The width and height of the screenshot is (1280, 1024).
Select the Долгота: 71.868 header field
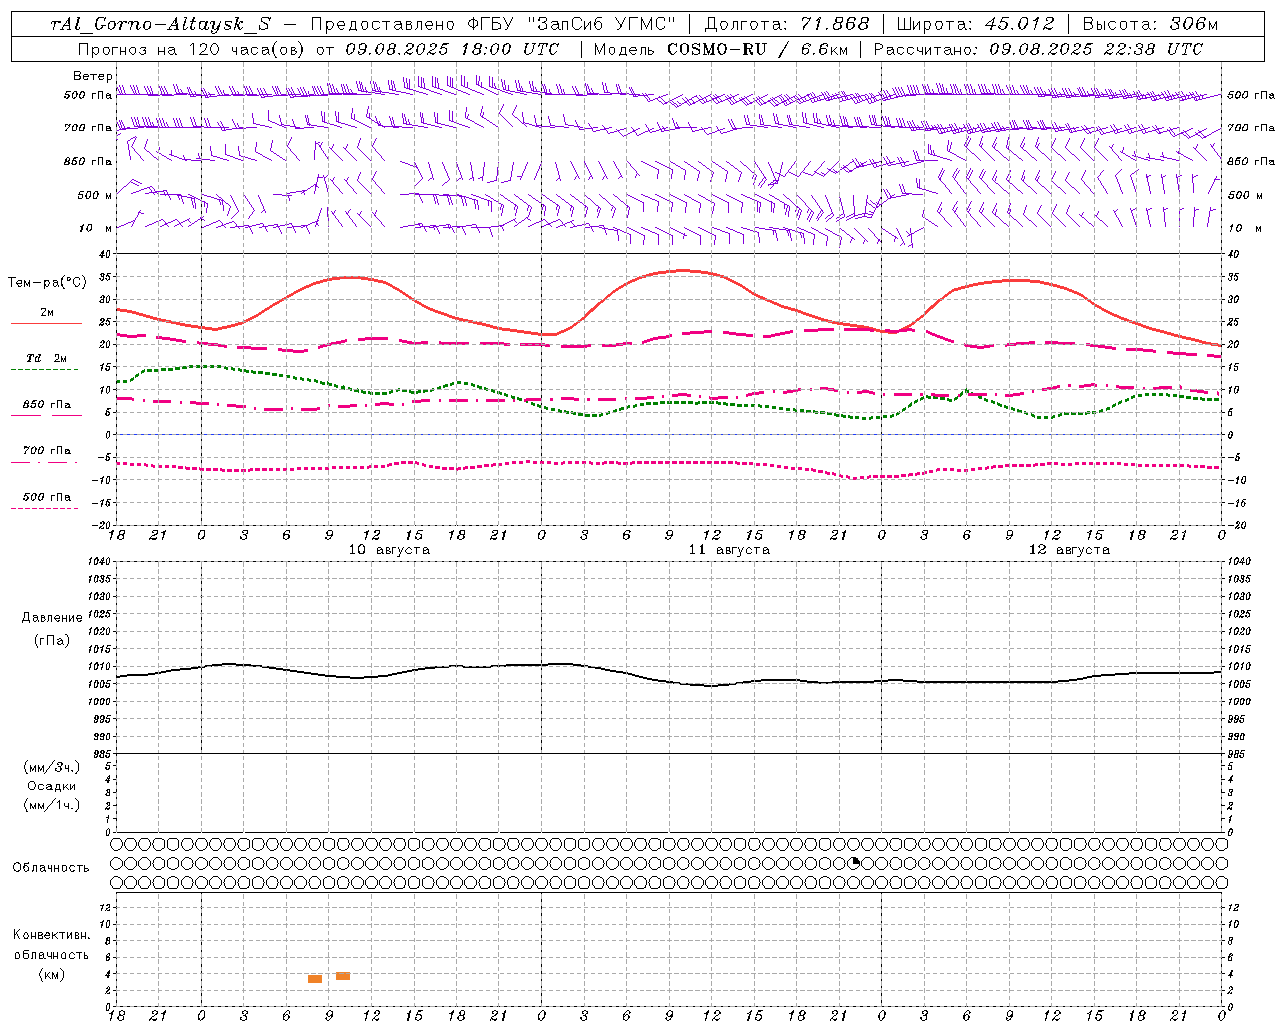click(x=787, y=25)
